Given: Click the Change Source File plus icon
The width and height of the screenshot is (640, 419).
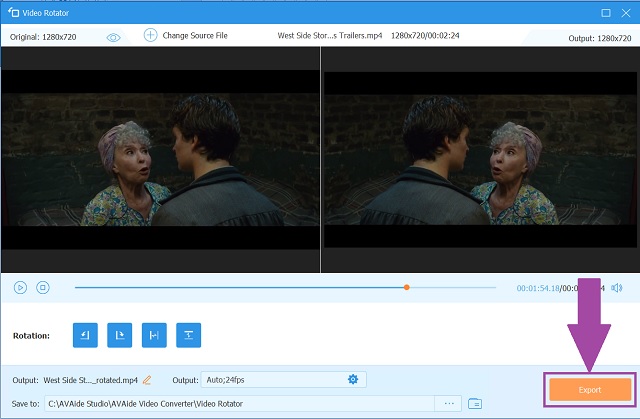Looking at the screenshot, I should point(151,35).
